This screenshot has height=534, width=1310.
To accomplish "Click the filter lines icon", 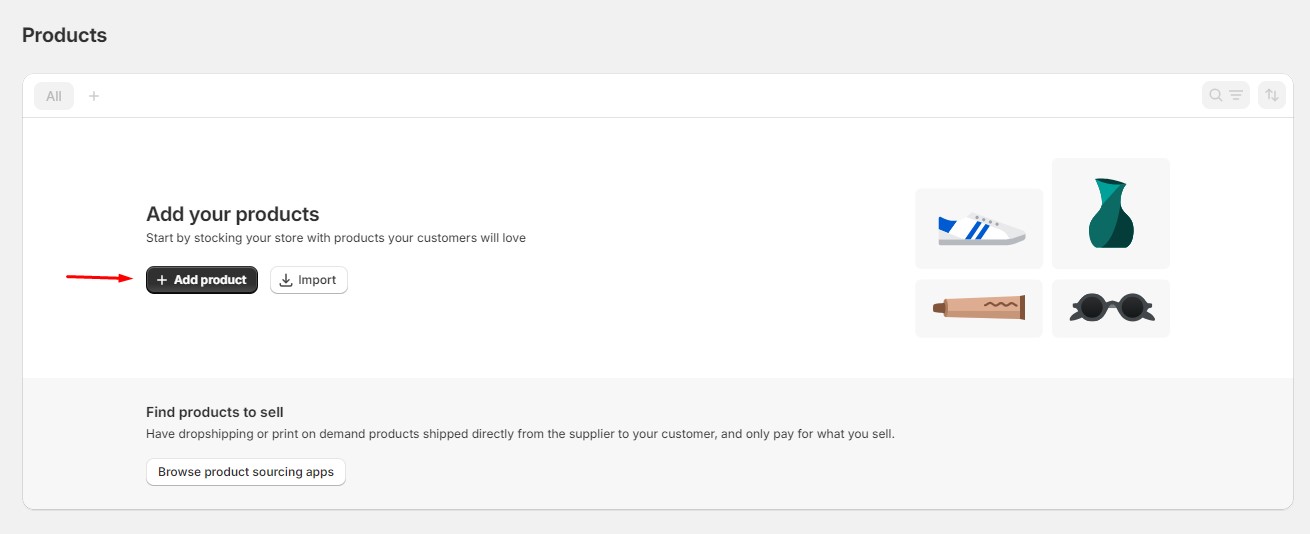I will click(1236, 95).
